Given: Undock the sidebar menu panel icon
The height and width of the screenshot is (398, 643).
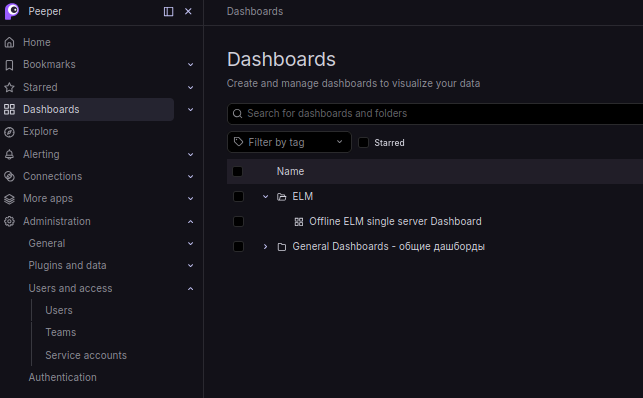Looking at the screenshot, I should click(168, 11).
